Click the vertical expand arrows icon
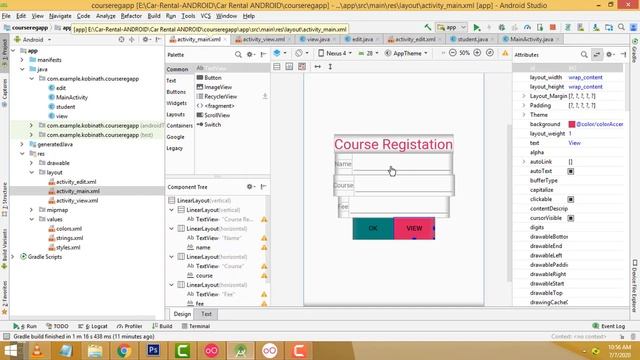This screenshot has height=360, width=640. point(330,67)
